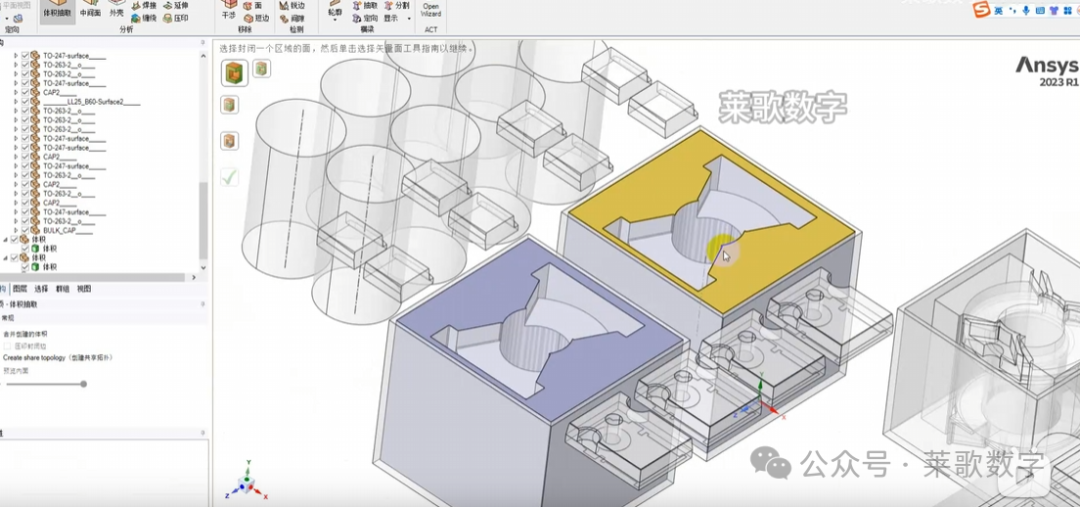Select the third tool guide icon in viewport

(229, 105)
